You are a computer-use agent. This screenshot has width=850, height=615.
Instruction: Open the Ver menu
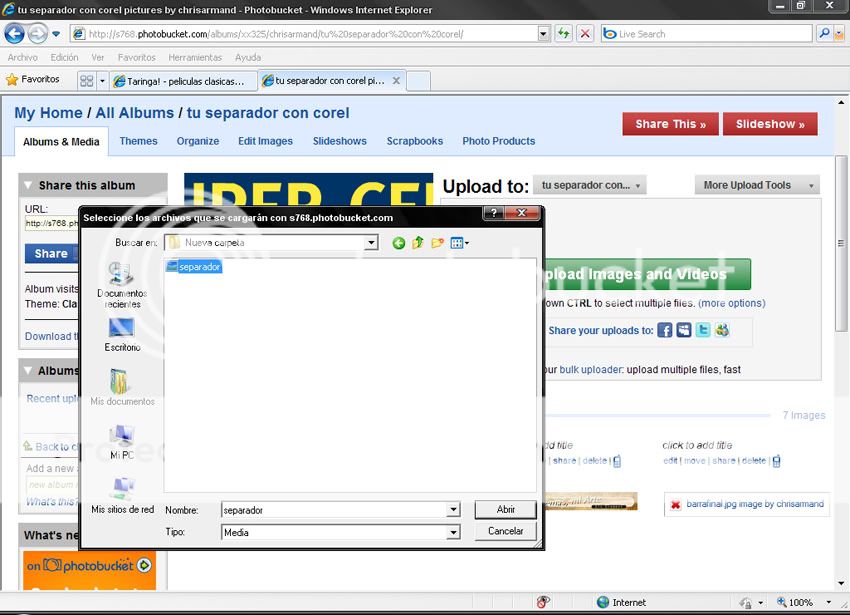point(98,57)
